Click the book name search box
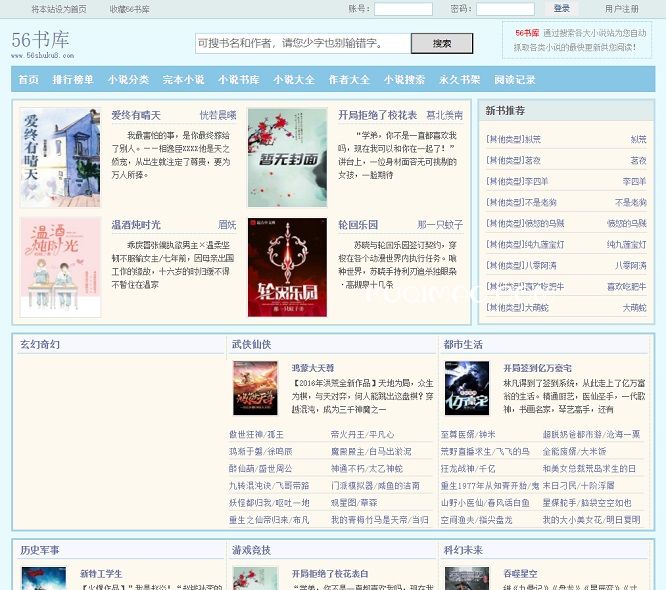The height and width of the screenshot is (590, 666). 303,43
